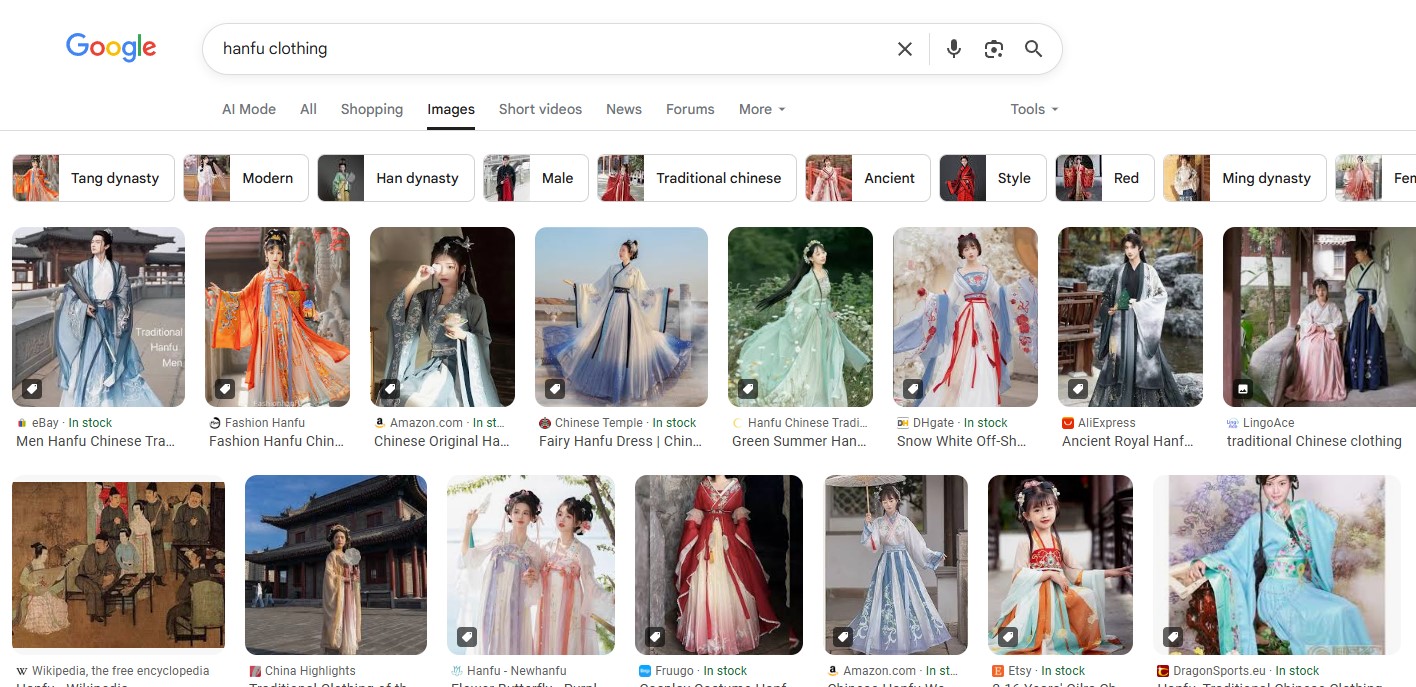Click the DHgate favicon icon
This screenshot has height=687, width=1416.
point(903,423)
